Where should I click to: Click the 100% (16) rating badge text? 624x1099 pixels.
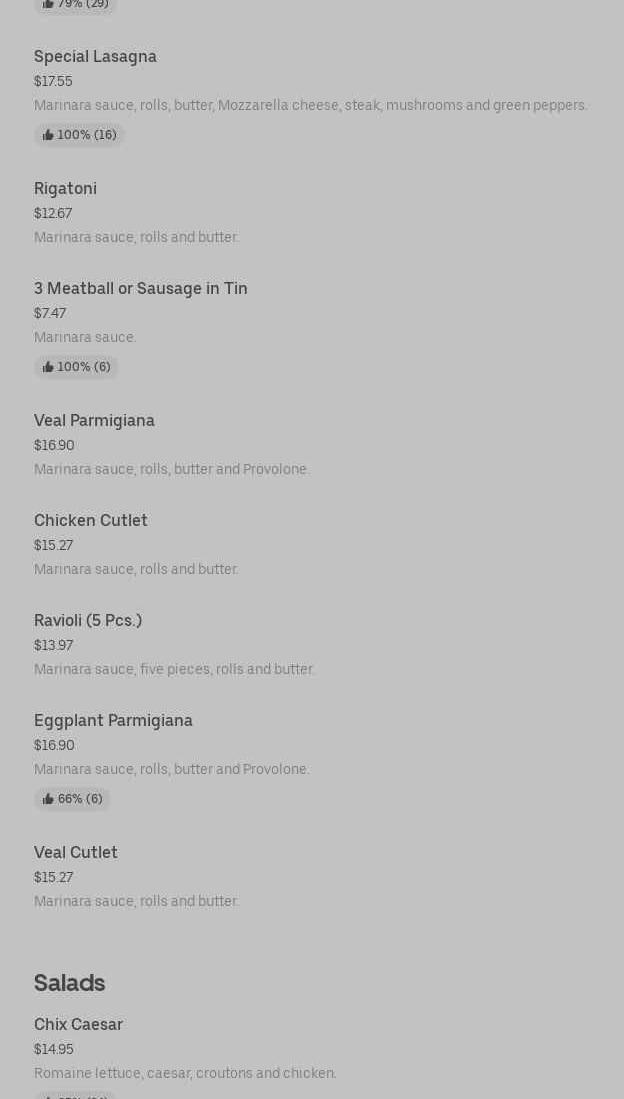(87, 135)
